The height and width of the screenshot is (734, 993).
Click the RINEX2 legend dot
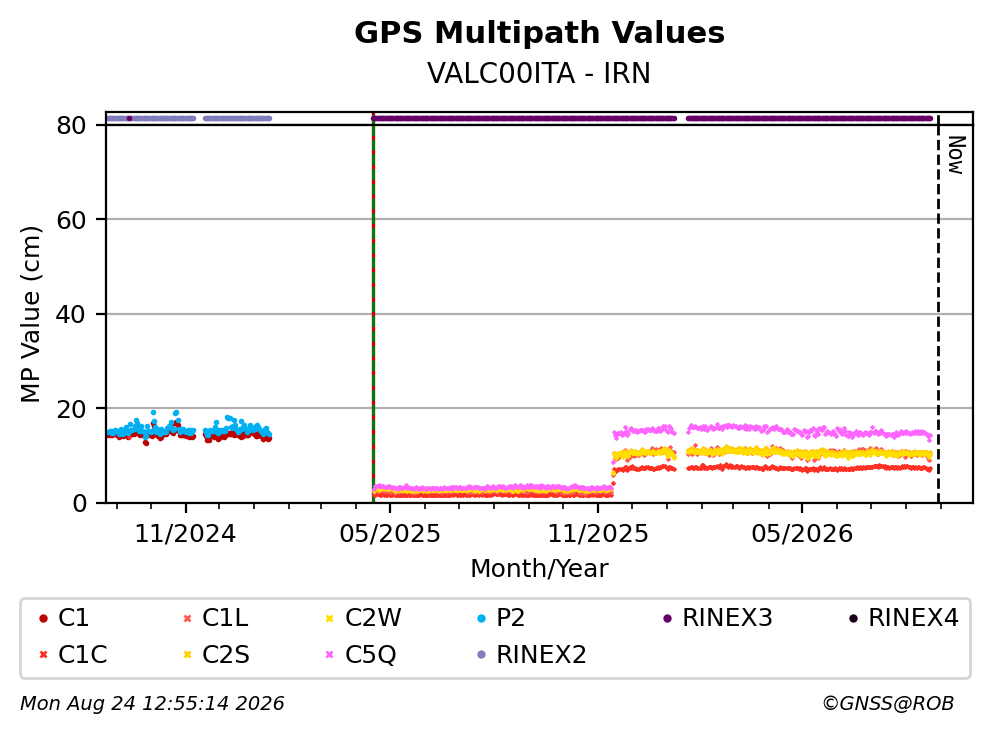(481, 654)
